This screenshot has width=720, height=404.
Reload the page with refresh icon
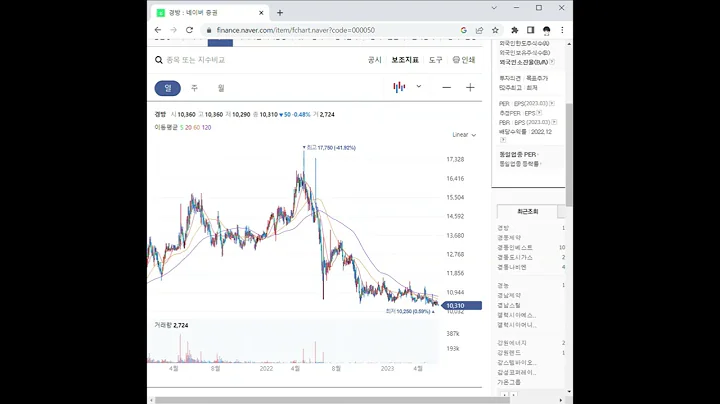tap(189, 30)
